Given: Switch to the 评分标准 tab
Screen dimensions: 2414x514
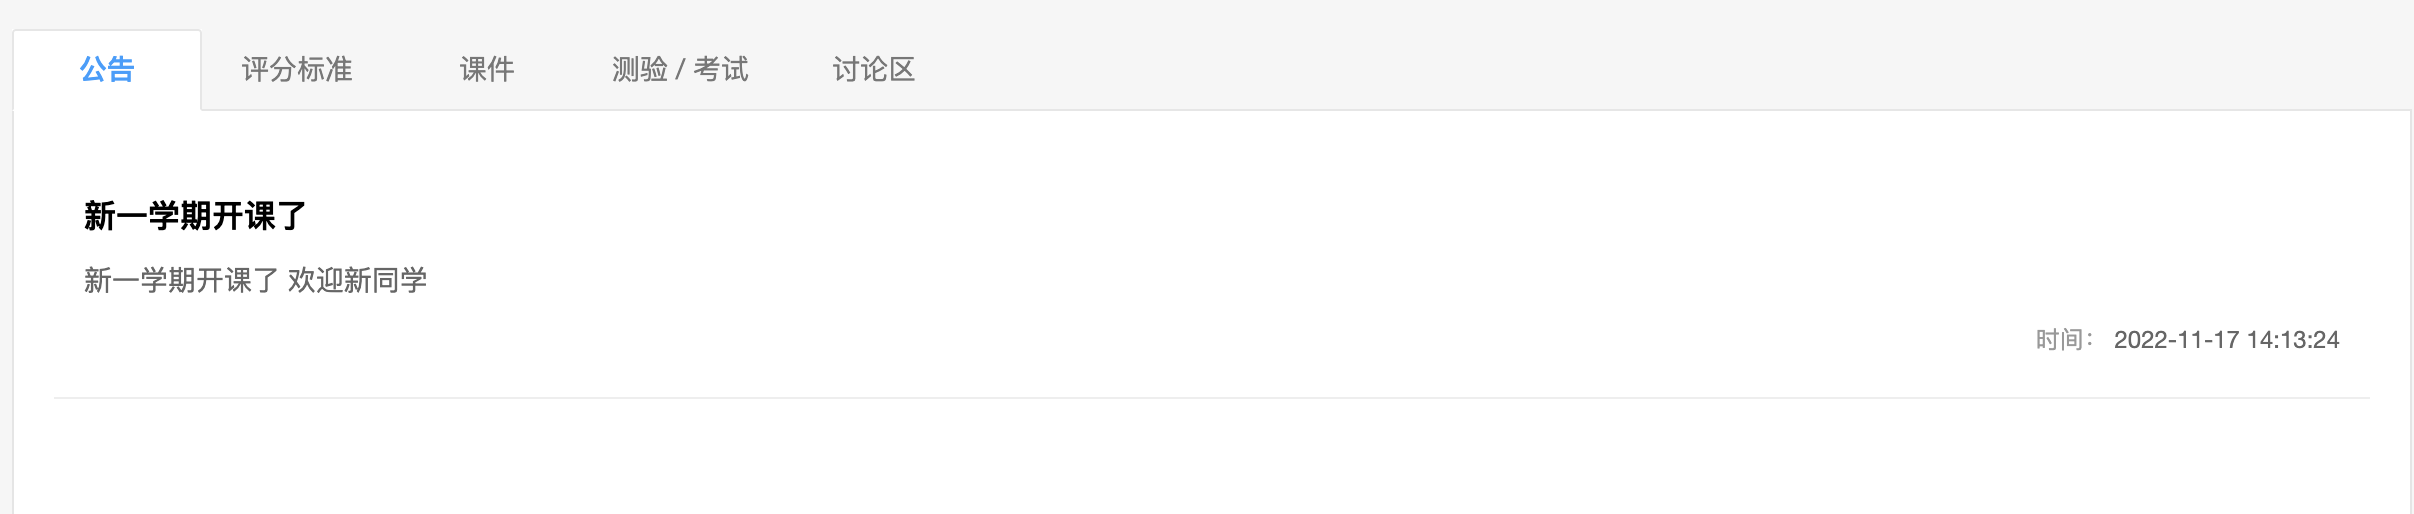Looking at the screenshot, I should click(x=297, y=70).
